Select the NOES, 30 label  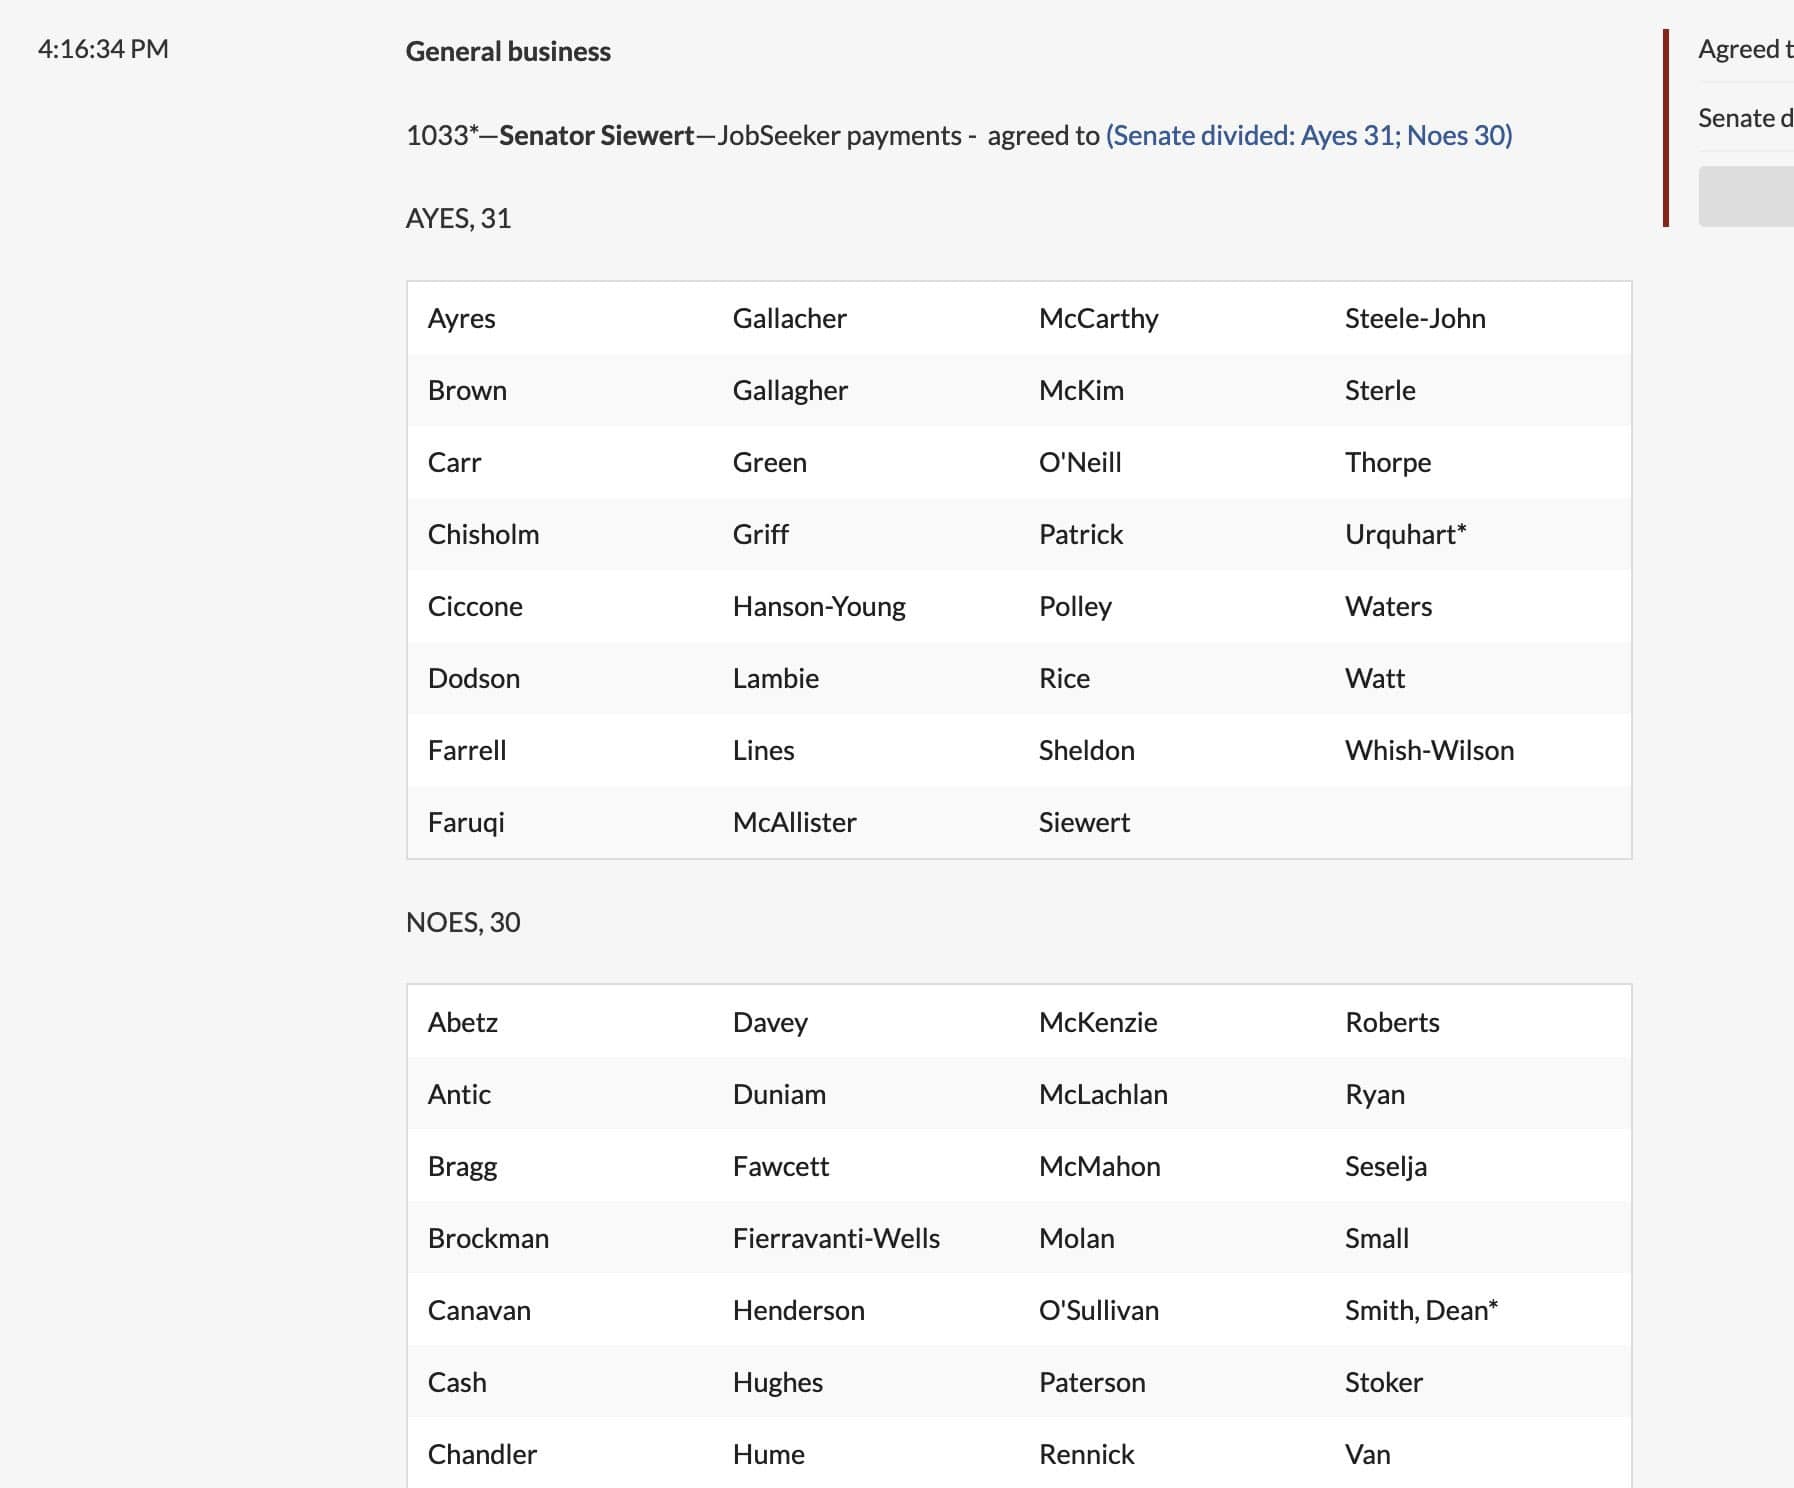pyautogui.click(x=463, y=922)
